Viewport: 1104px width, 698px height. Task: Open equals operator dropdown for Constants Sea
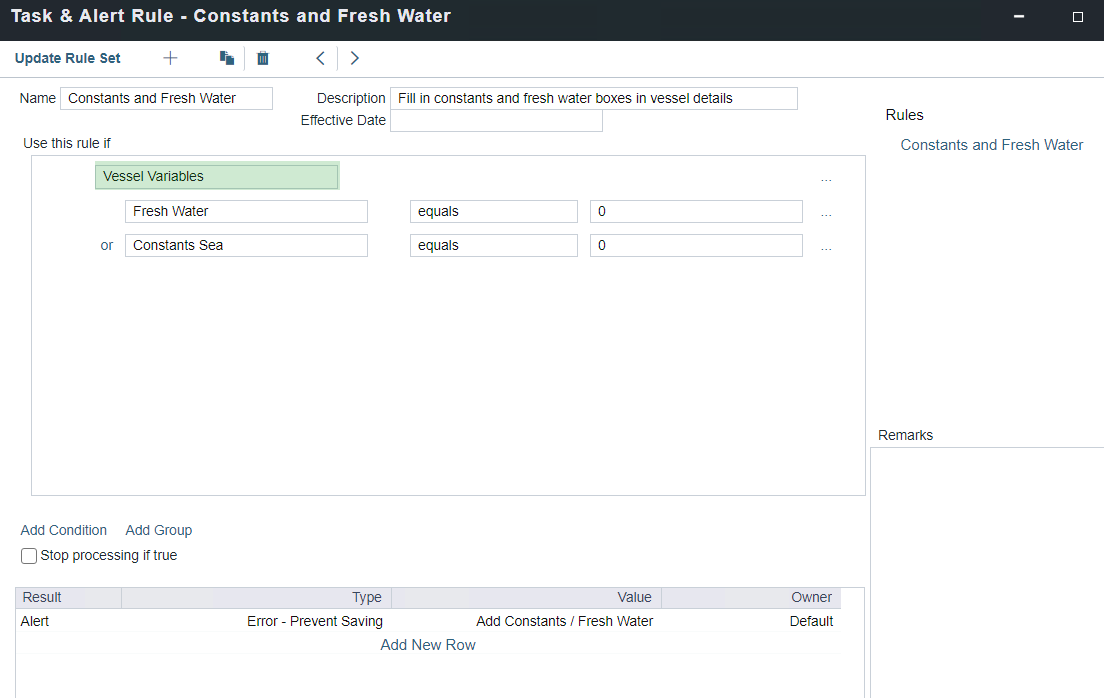click(493, 245)
